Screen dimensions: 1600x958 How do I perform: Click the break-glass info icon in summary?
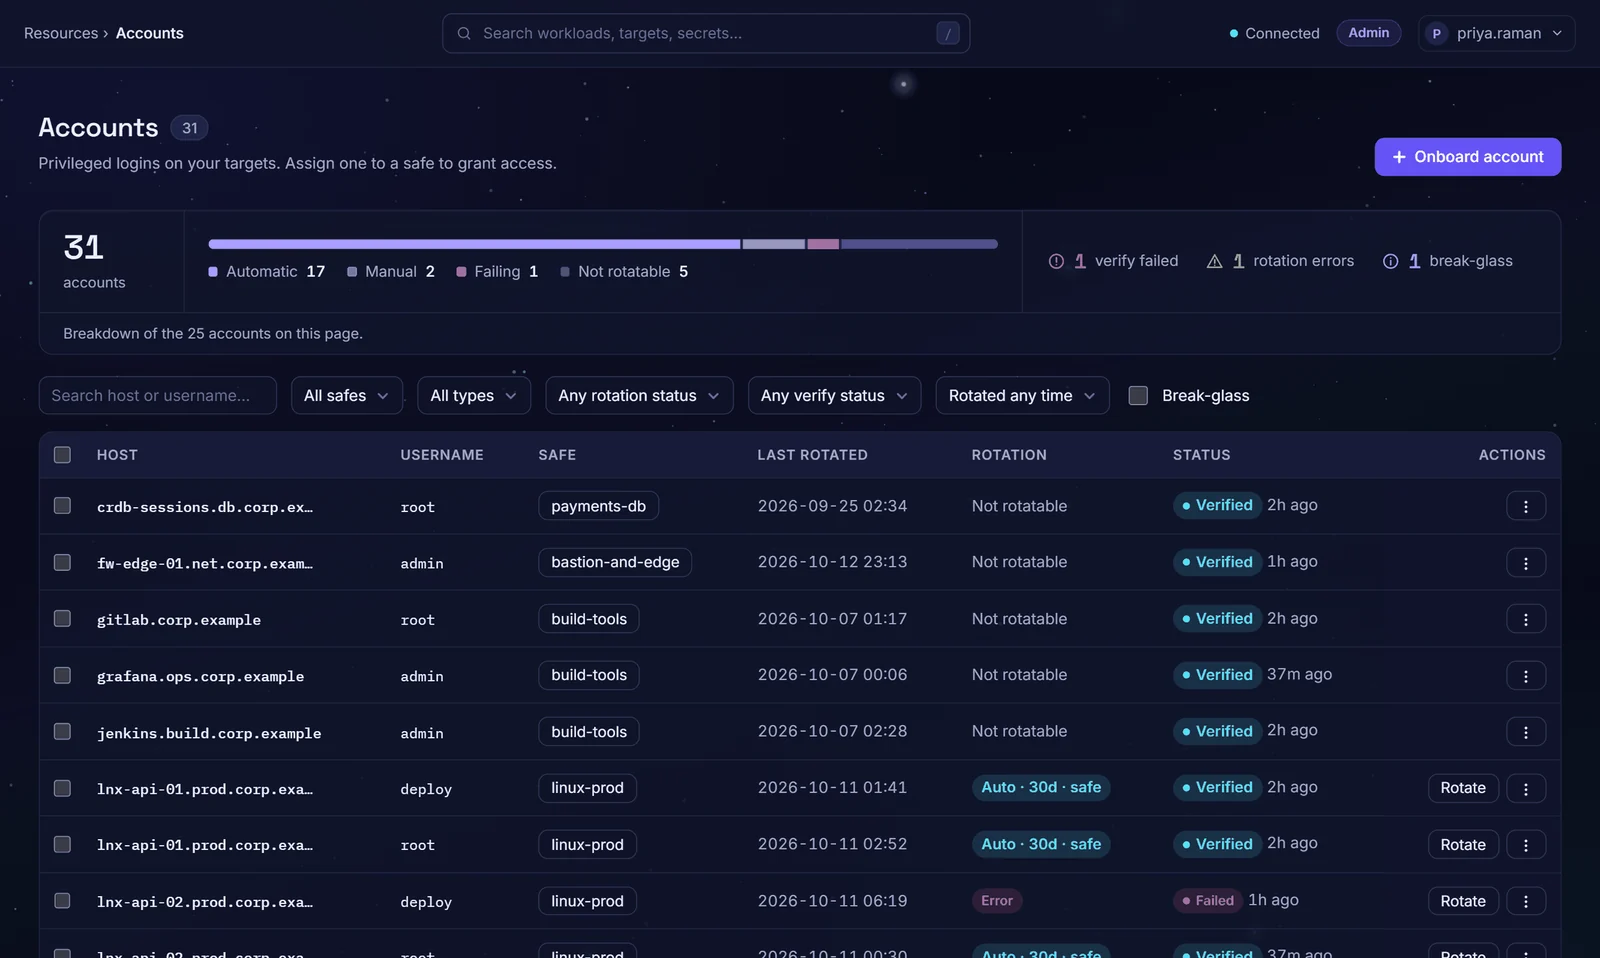(1390, 261)
